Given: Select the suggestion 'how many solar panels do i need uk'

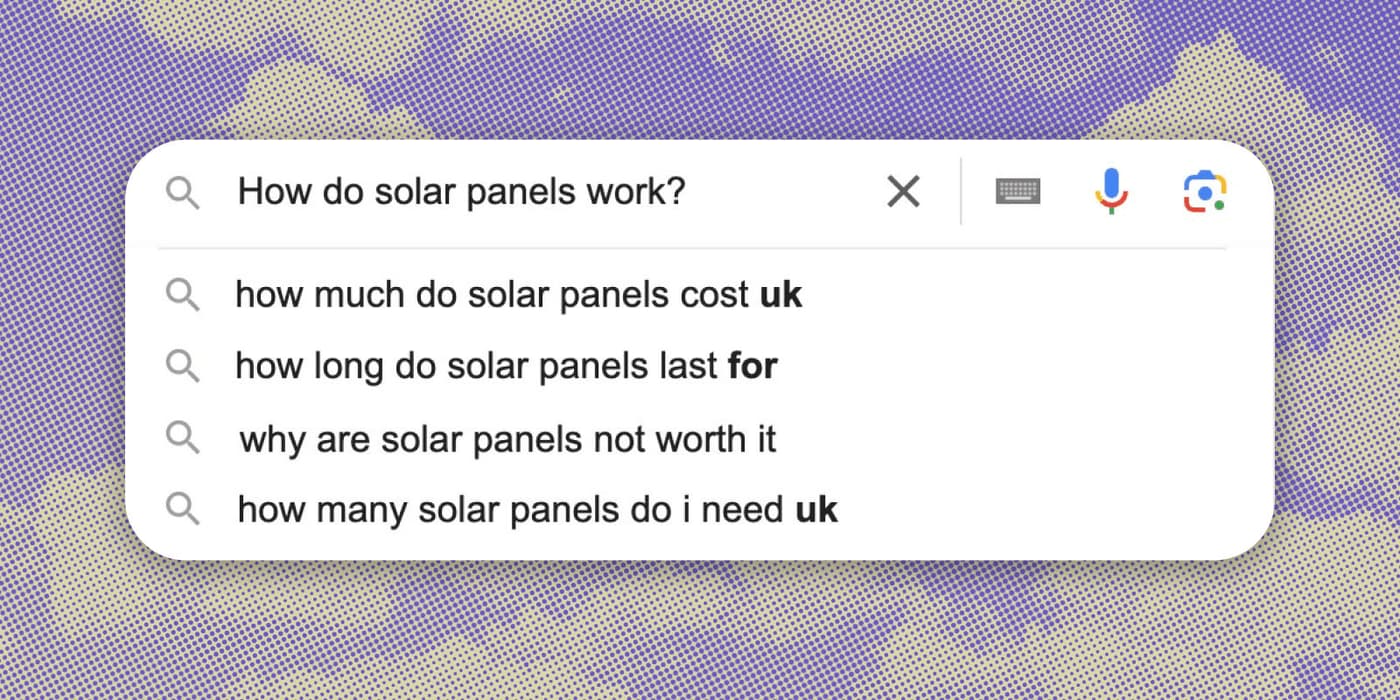Looking at the screenshot, I should (x=536, y=509).
